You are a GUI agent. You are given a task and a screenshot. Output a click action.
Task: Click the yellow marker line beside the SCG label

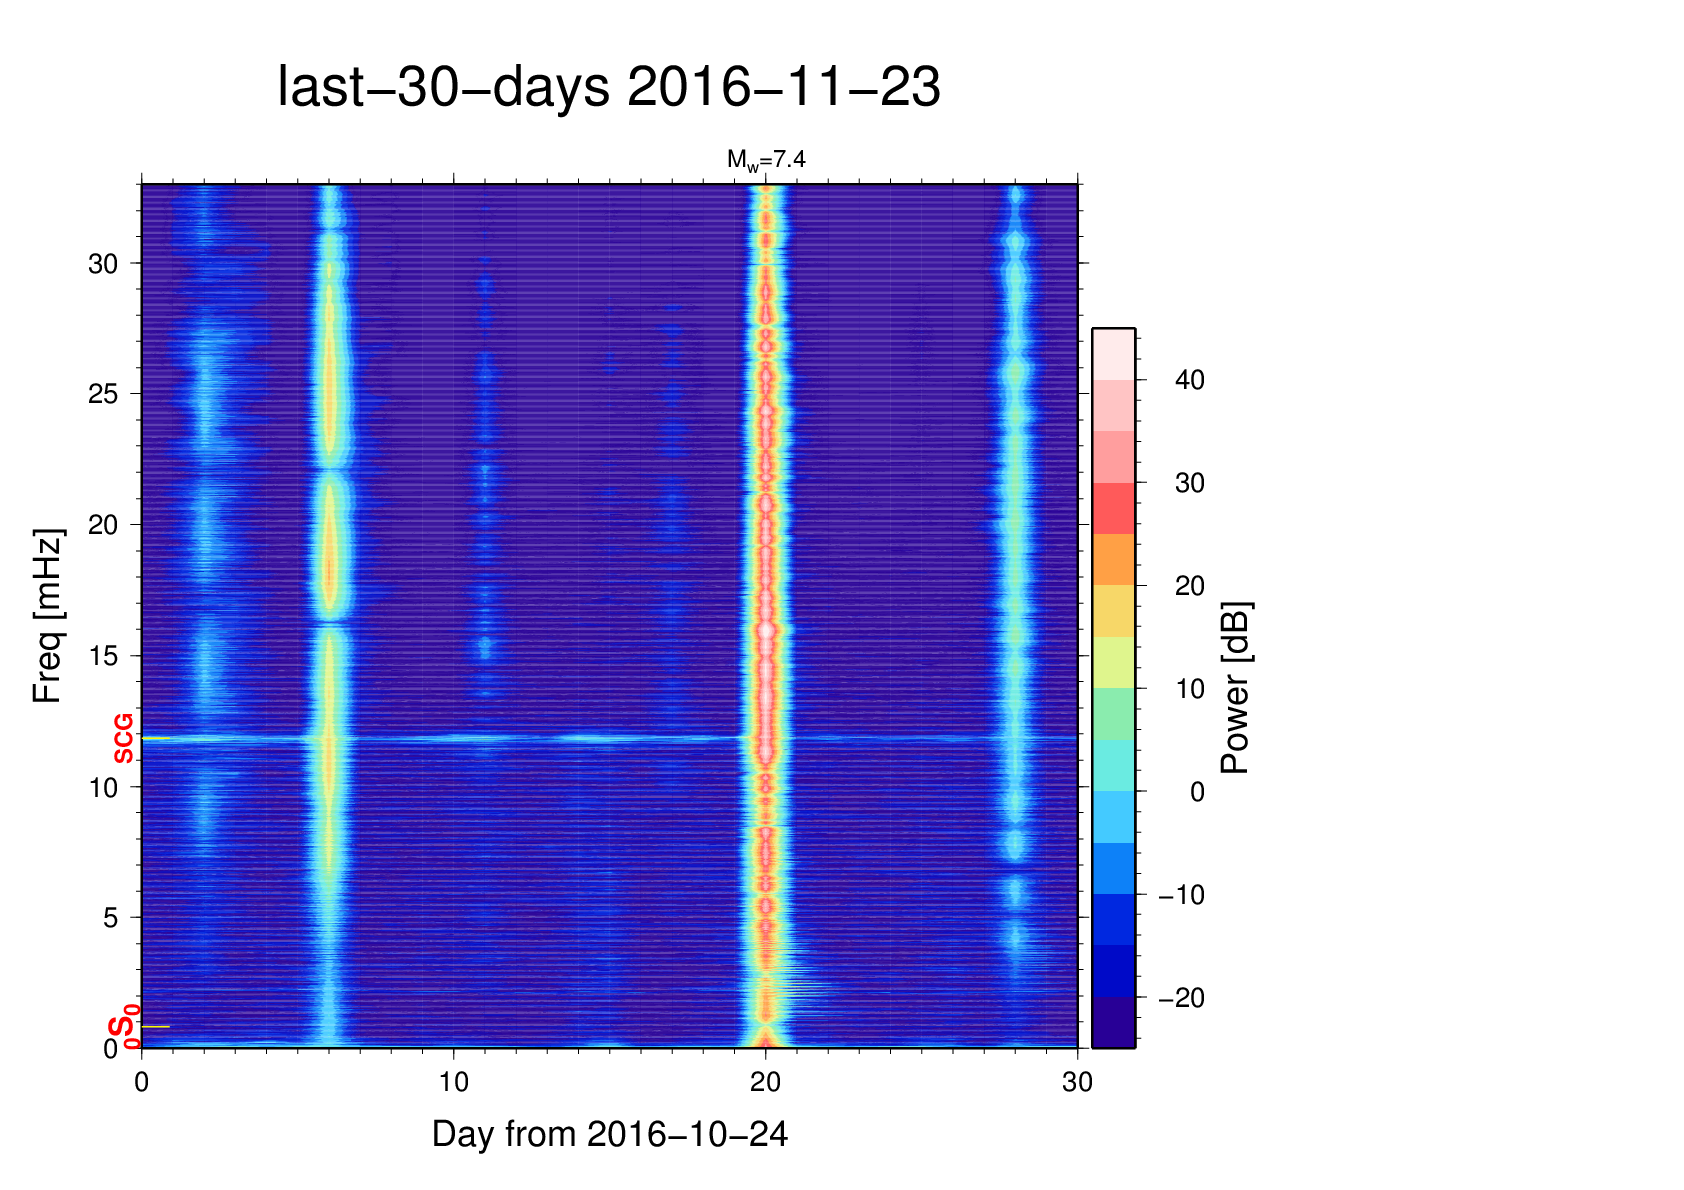click(x=156, y=739)
